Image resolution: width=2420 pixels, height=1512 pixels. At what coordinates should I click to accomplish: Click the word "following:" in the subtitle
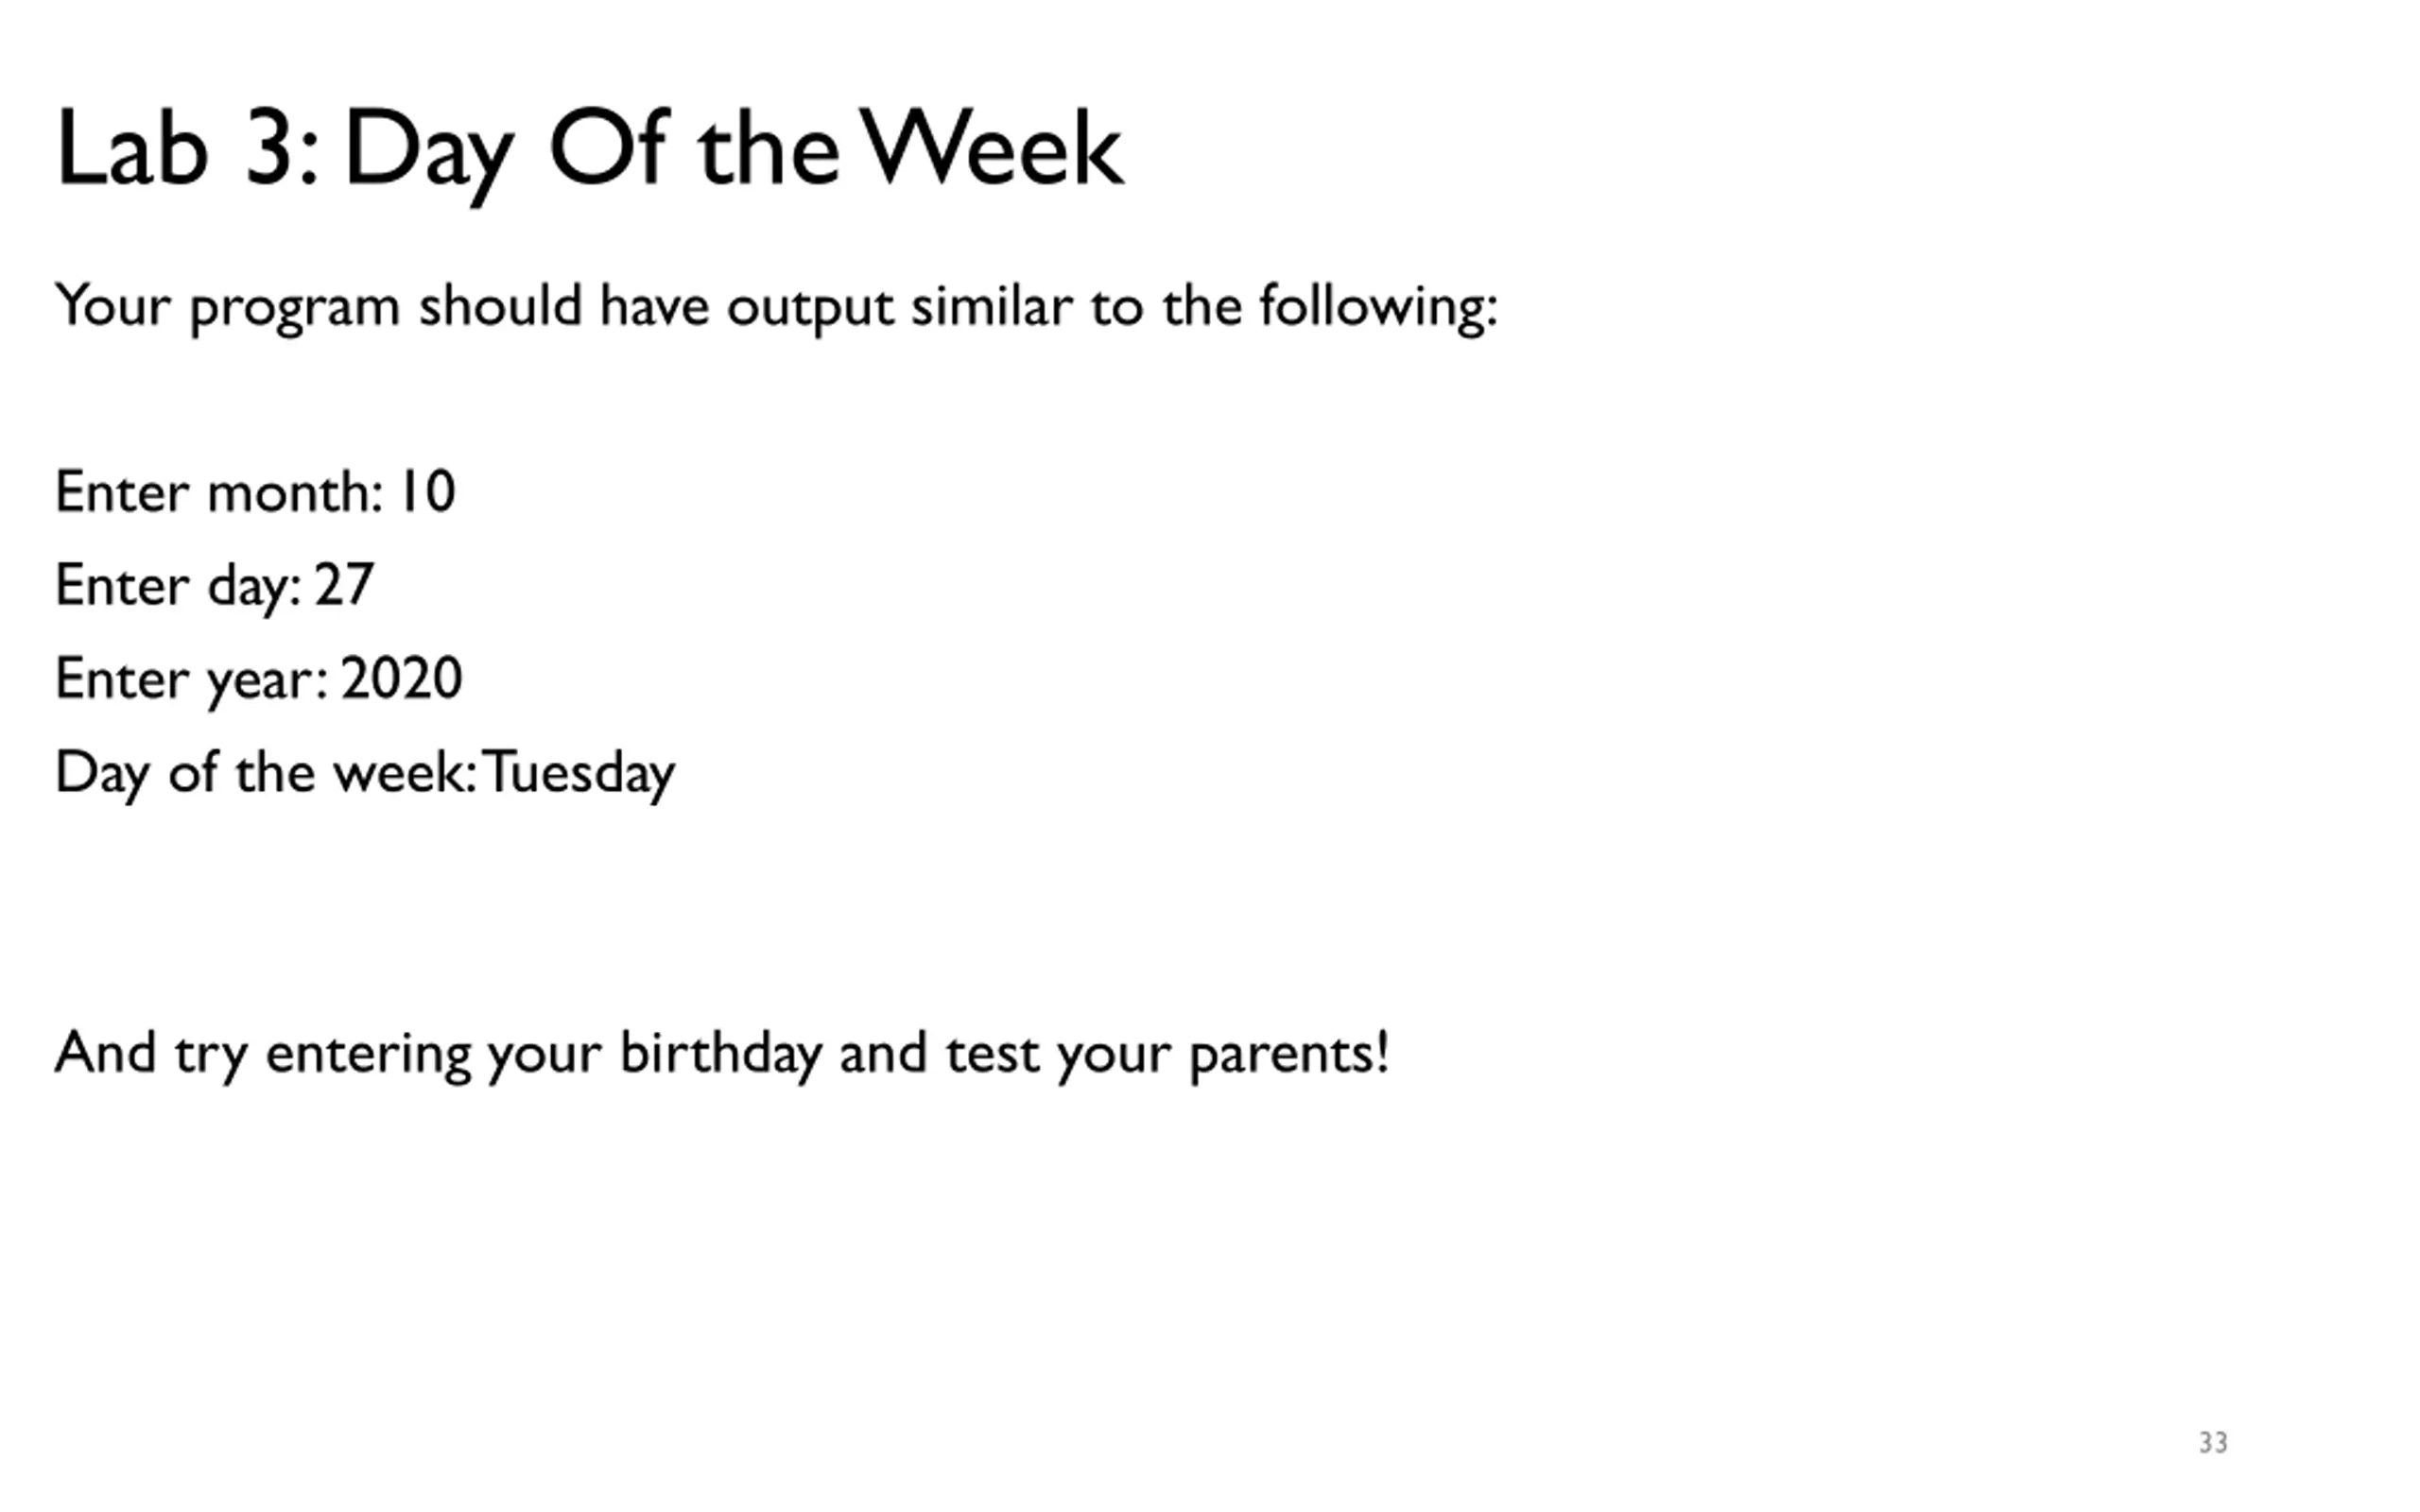coord(1379,306)
